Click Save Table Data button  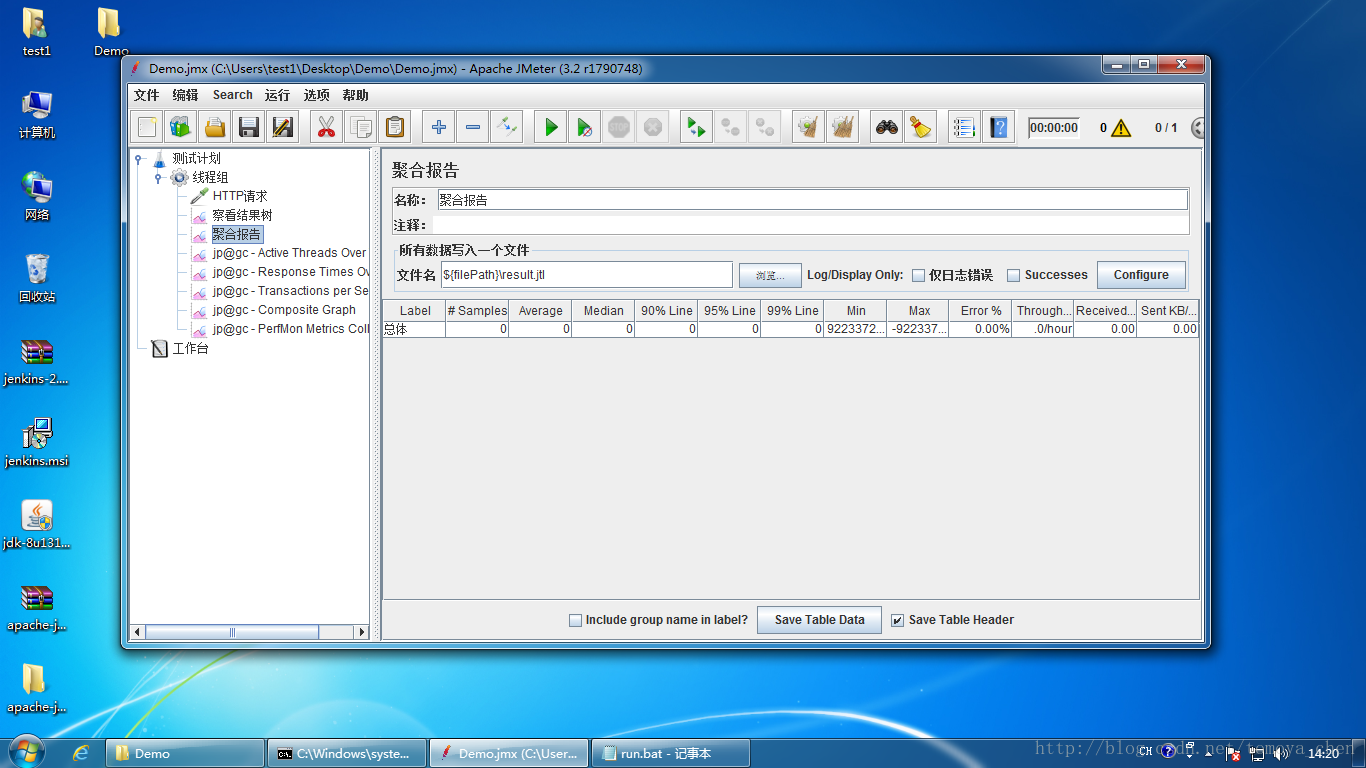819,620
